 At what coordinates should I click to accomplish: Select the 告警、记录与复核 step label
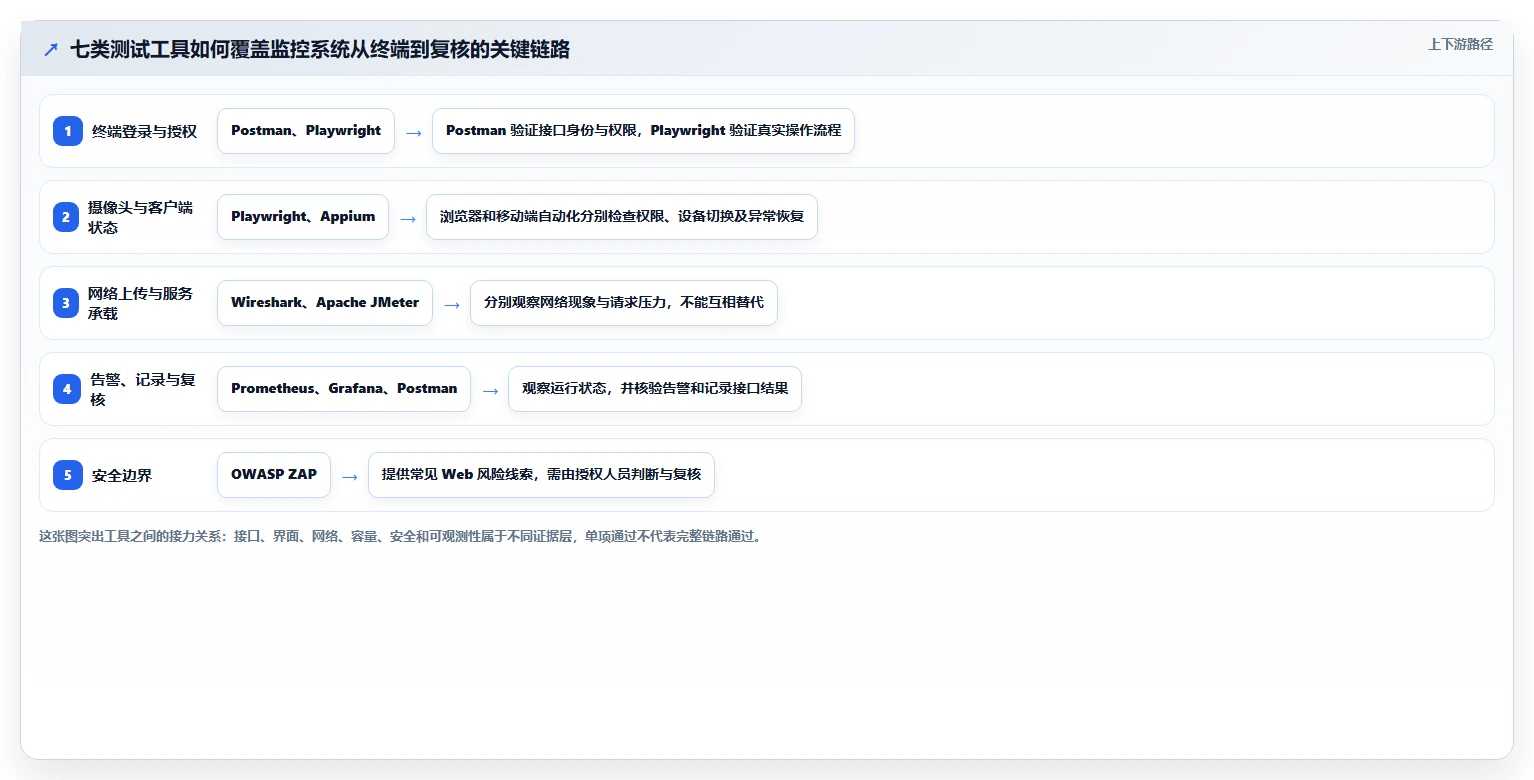coord(142,389)
